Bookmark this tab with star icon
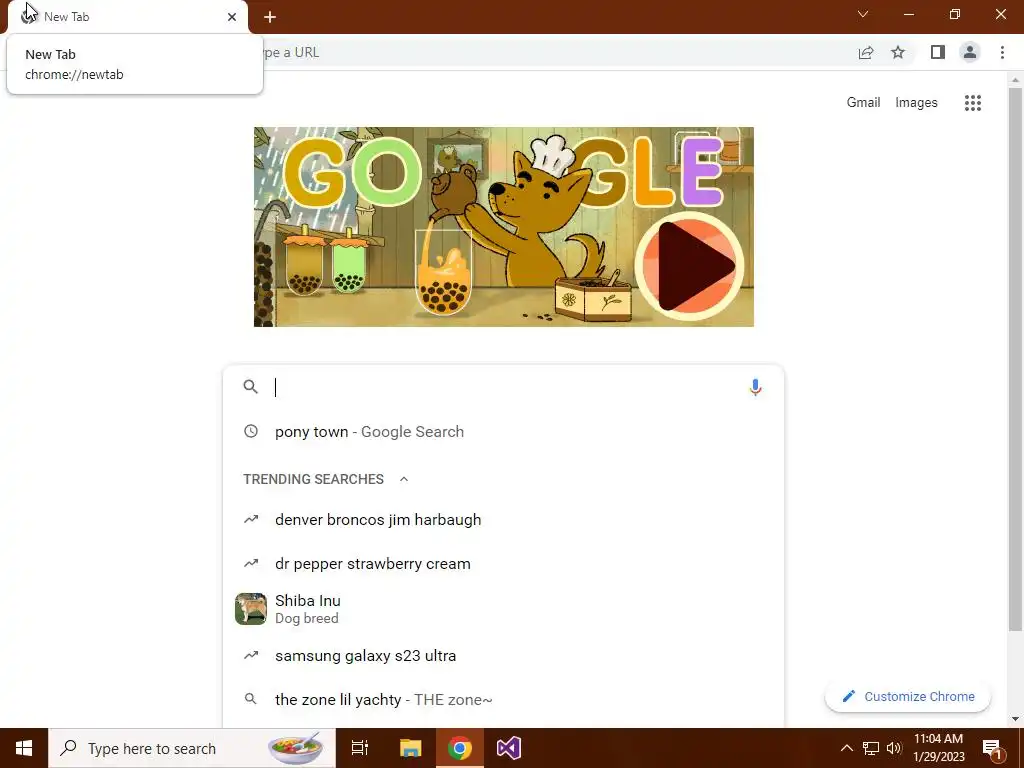Image resolution: width=1024 pixels, height=768 pixels. click(899, 52)
